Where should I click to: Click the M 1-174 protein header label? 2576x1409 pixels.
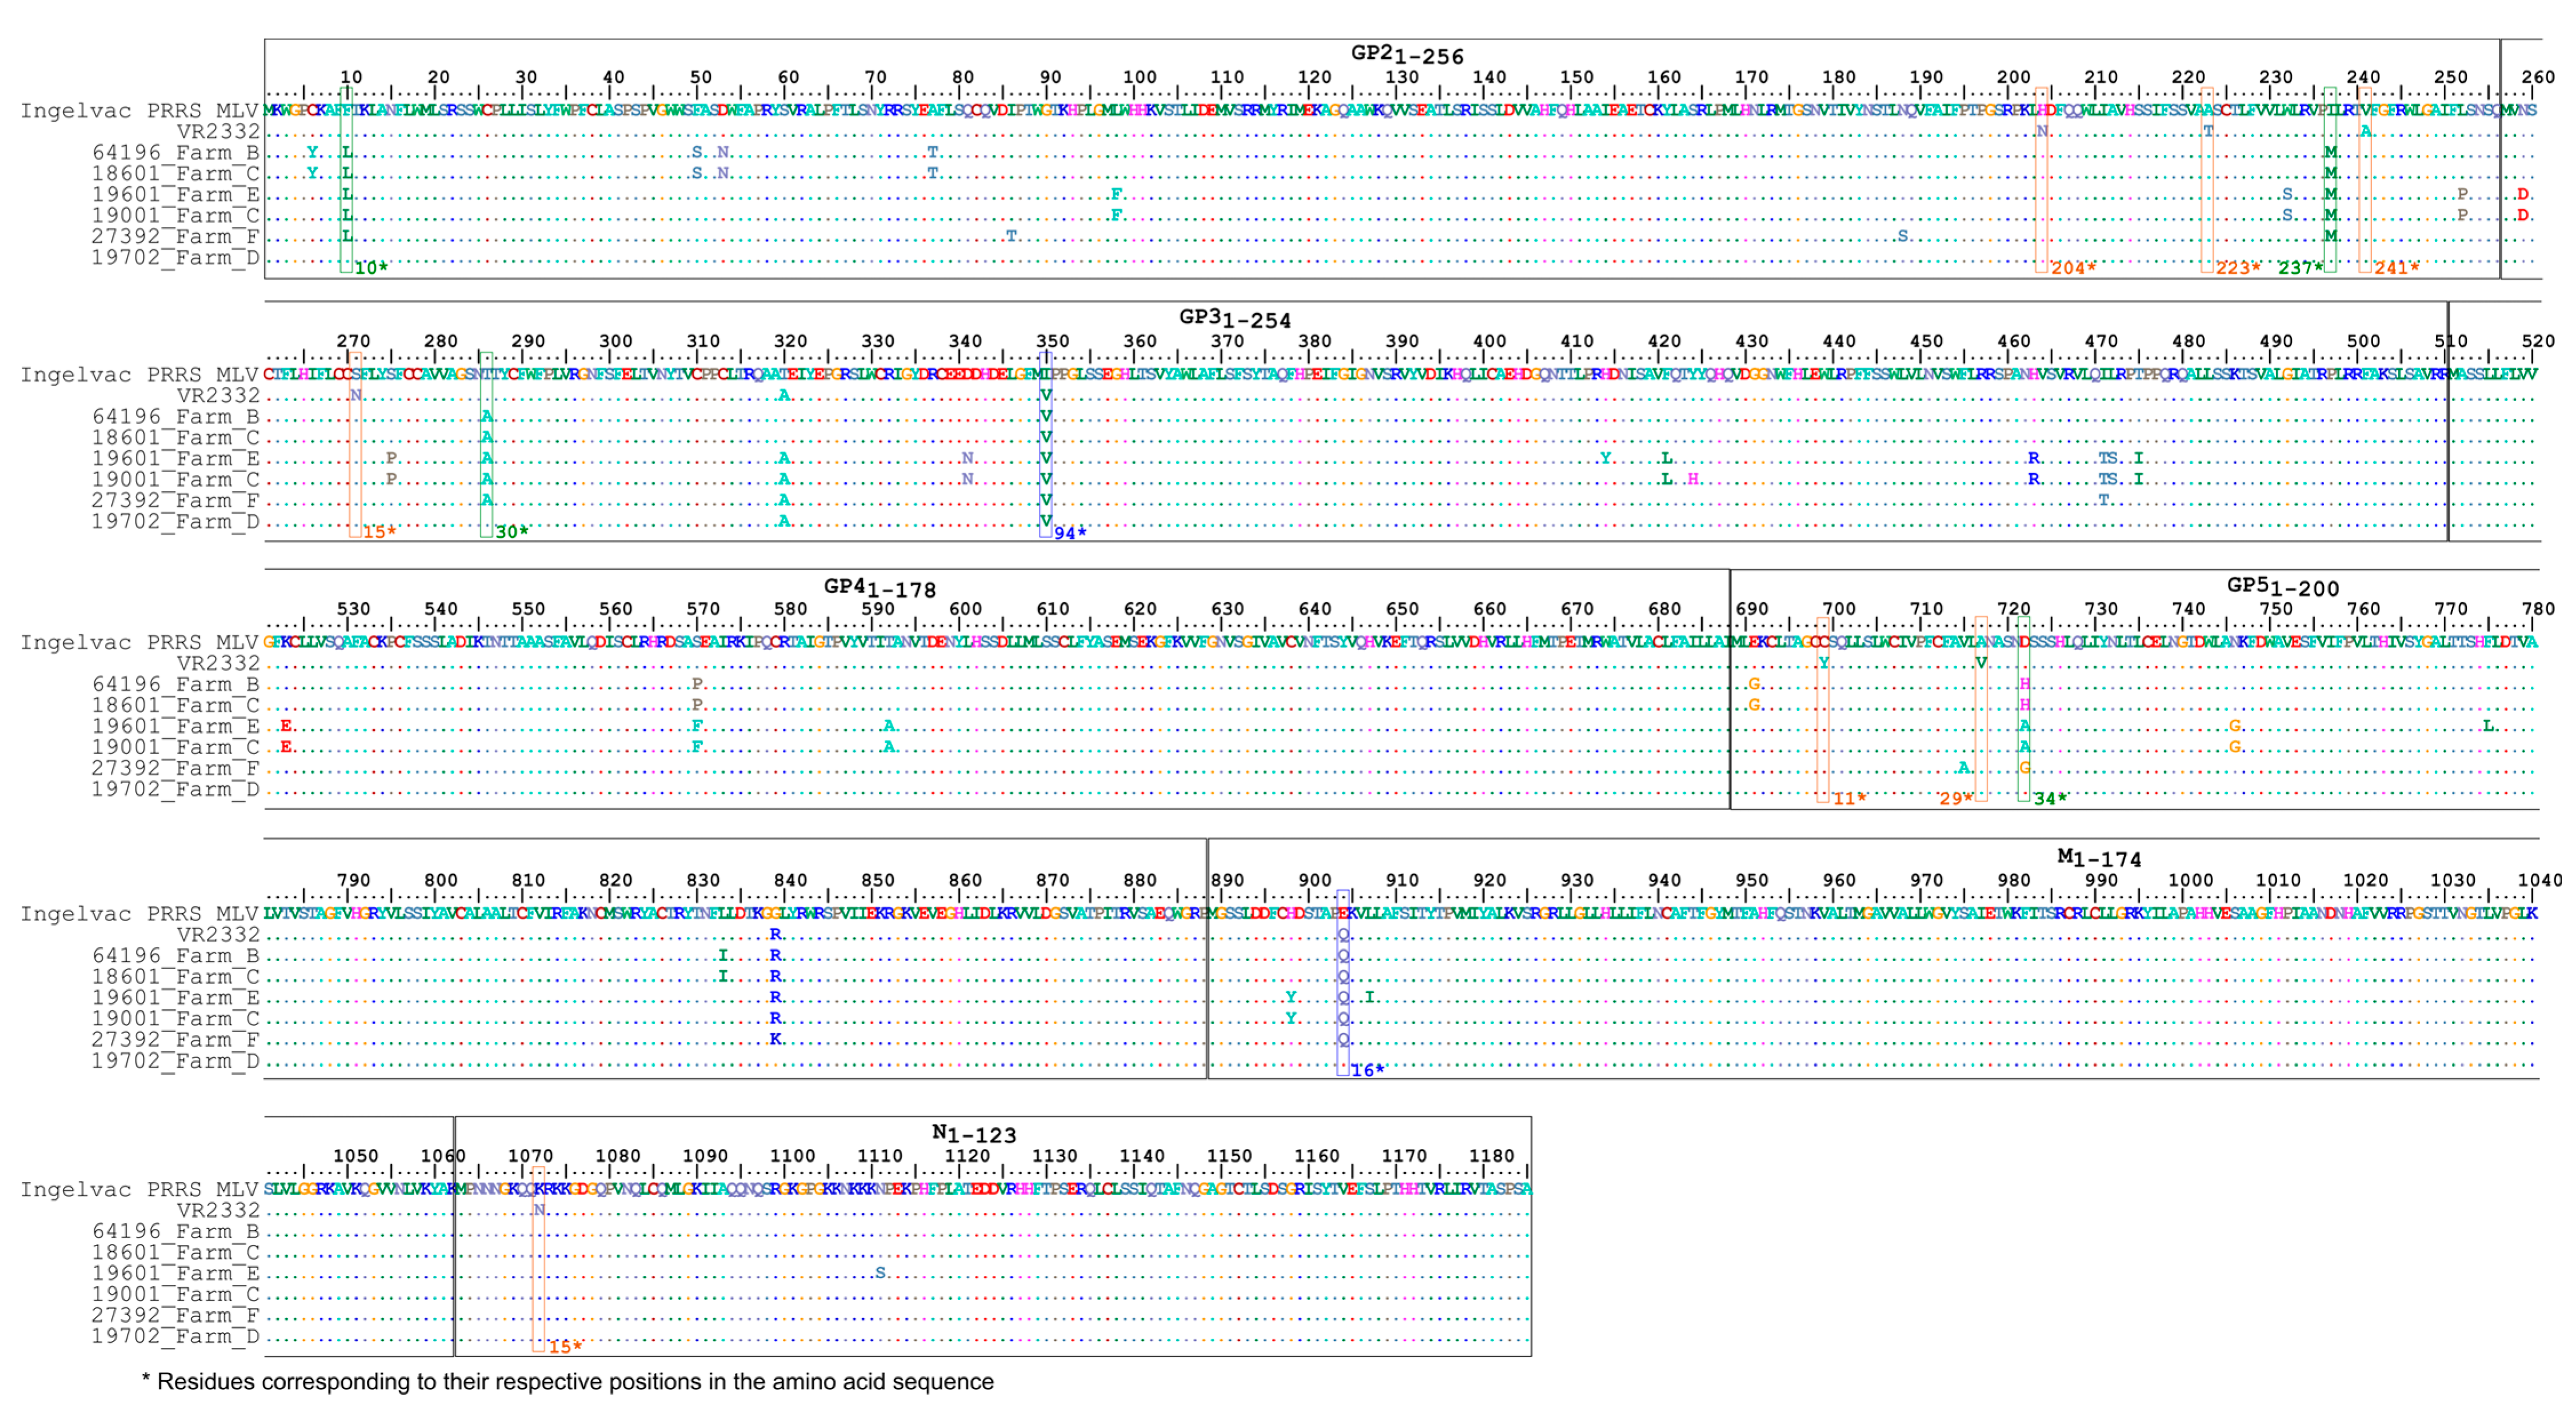(2098, 858)
